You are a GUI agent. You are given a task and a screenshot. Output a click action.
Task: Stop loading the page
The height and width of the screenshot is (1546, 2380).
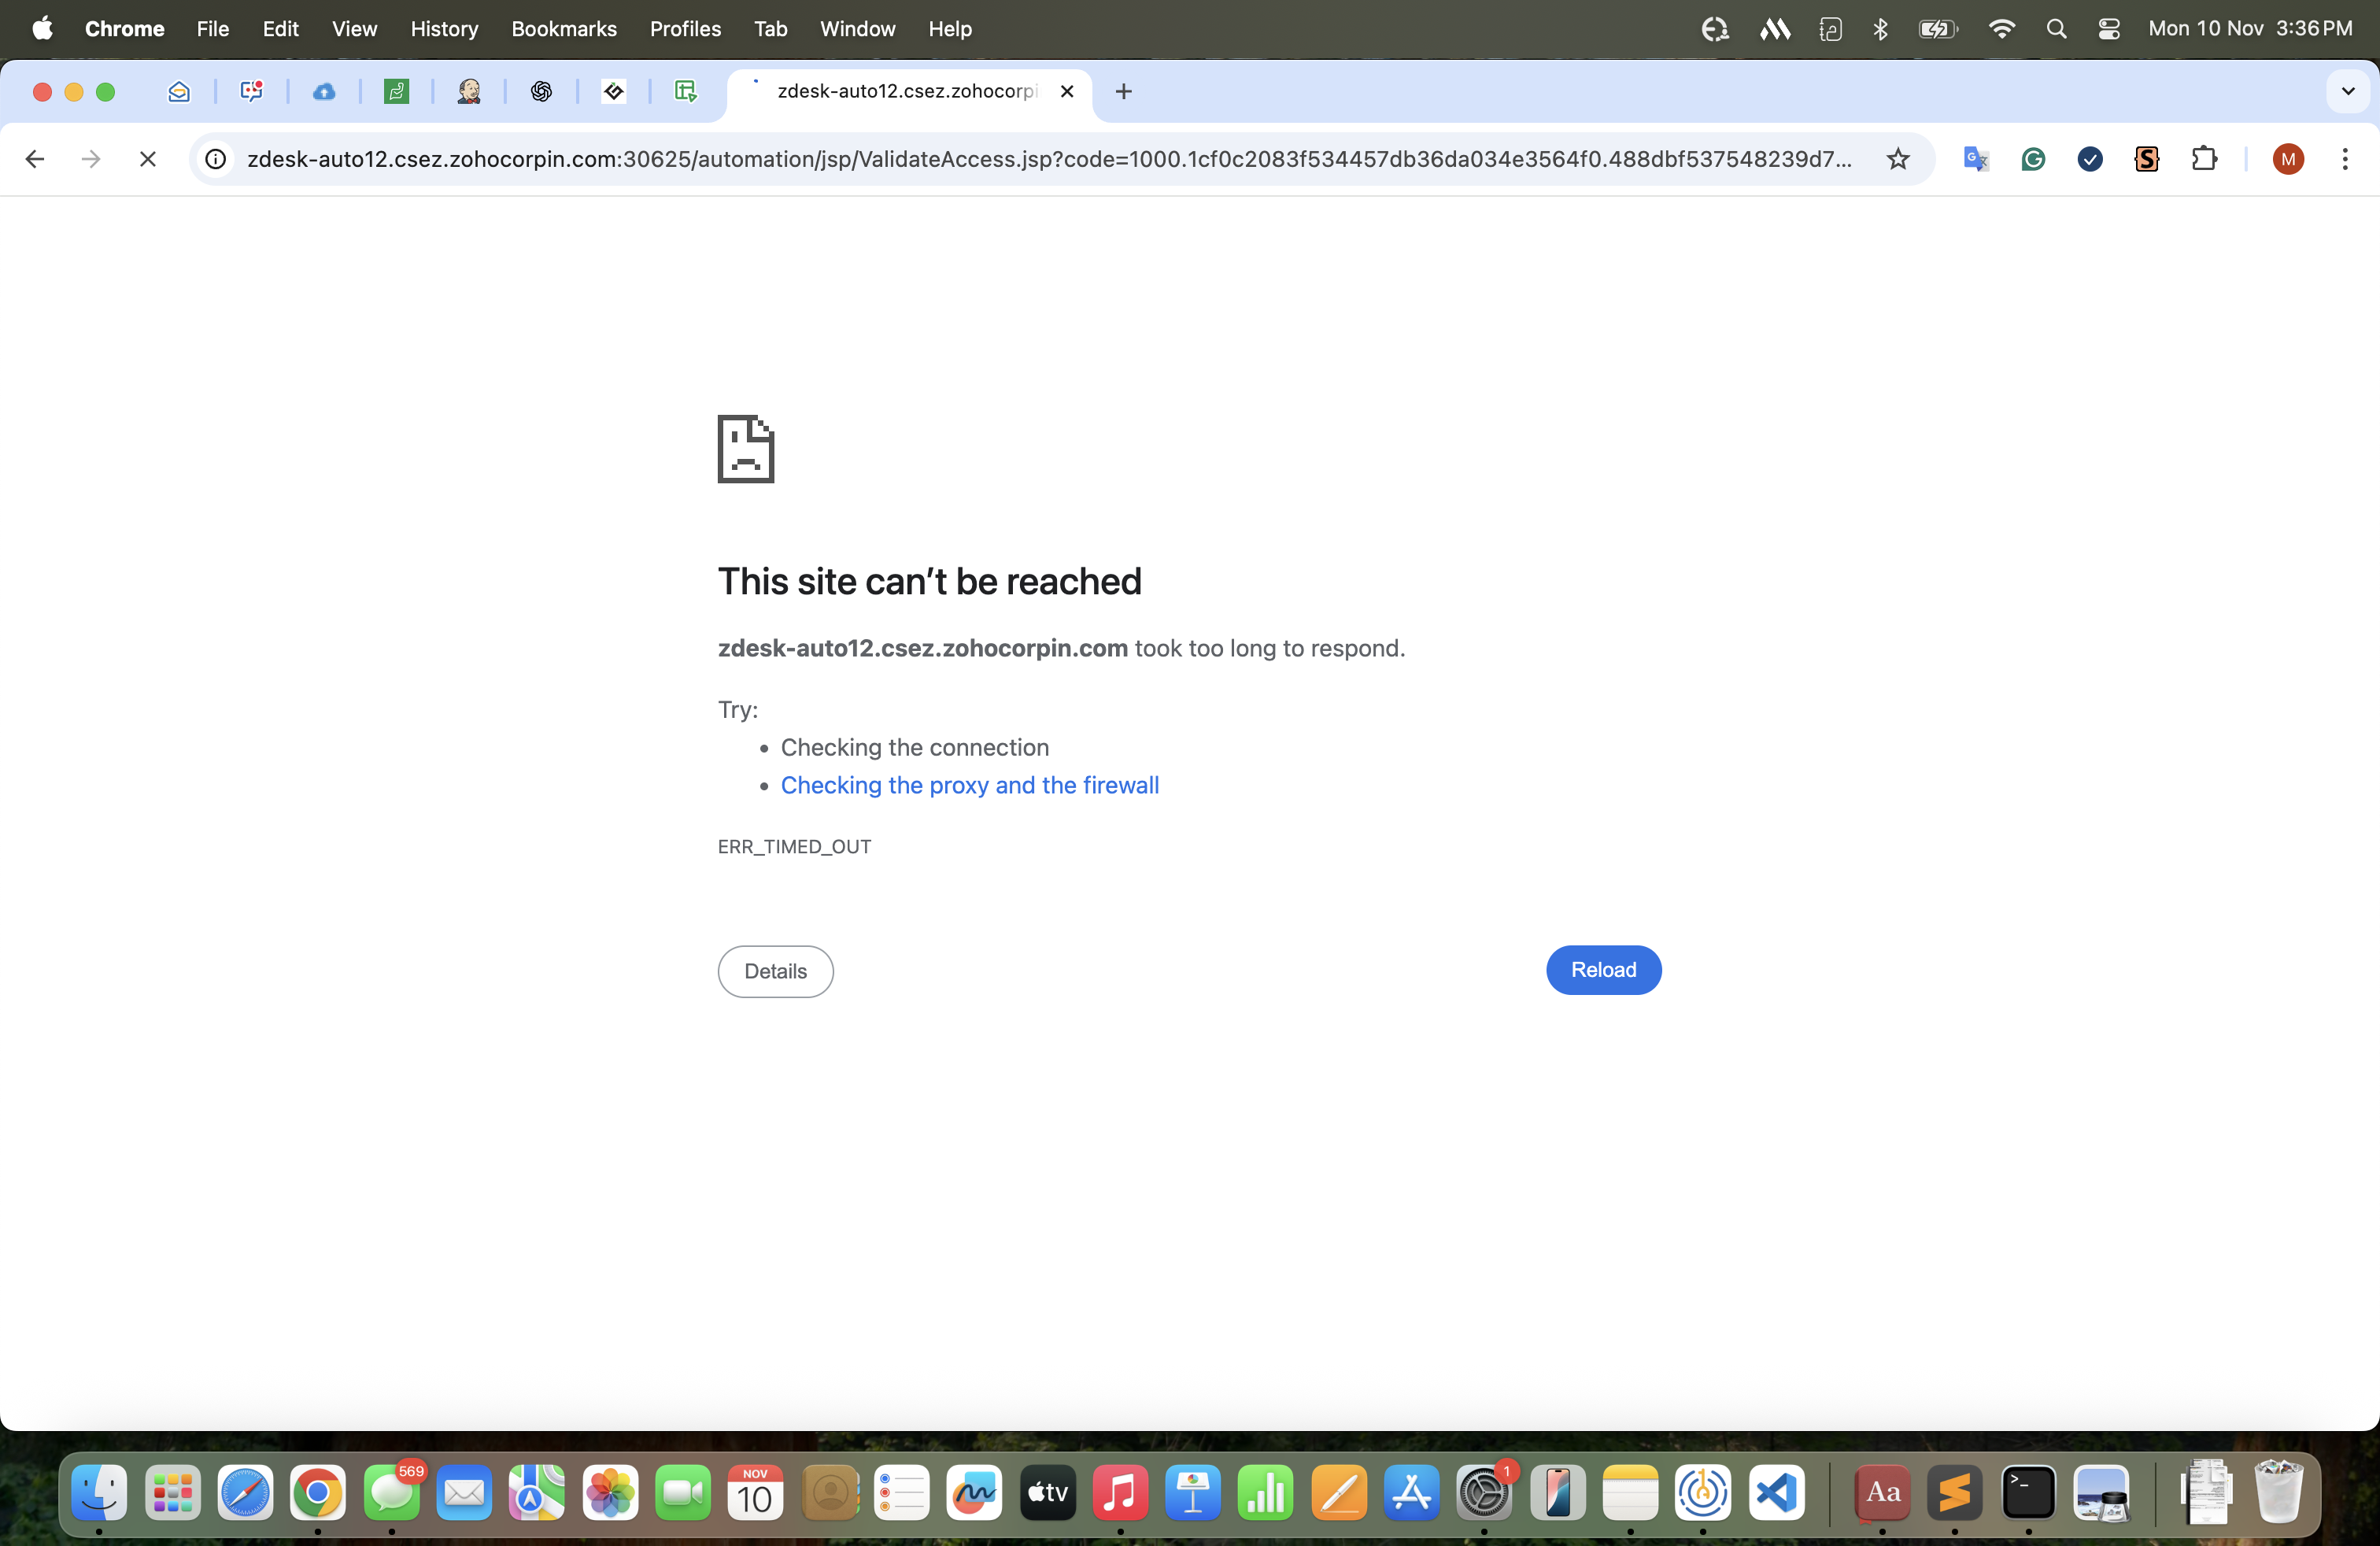click(x=147, y=159)
